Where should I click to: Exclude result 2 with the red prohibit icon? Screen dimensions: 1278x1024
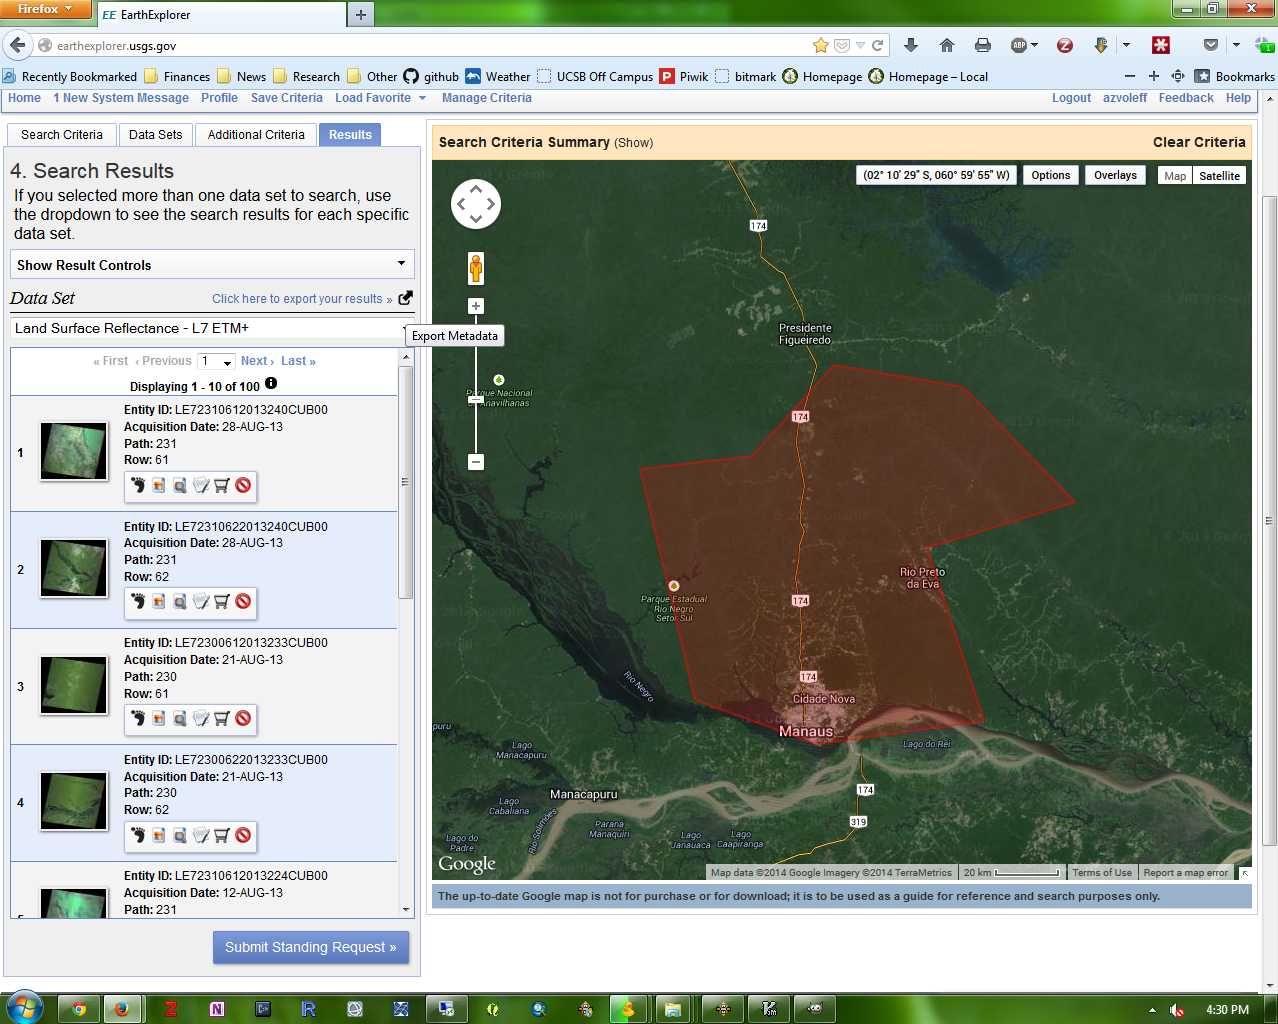(x=243, y=602)
